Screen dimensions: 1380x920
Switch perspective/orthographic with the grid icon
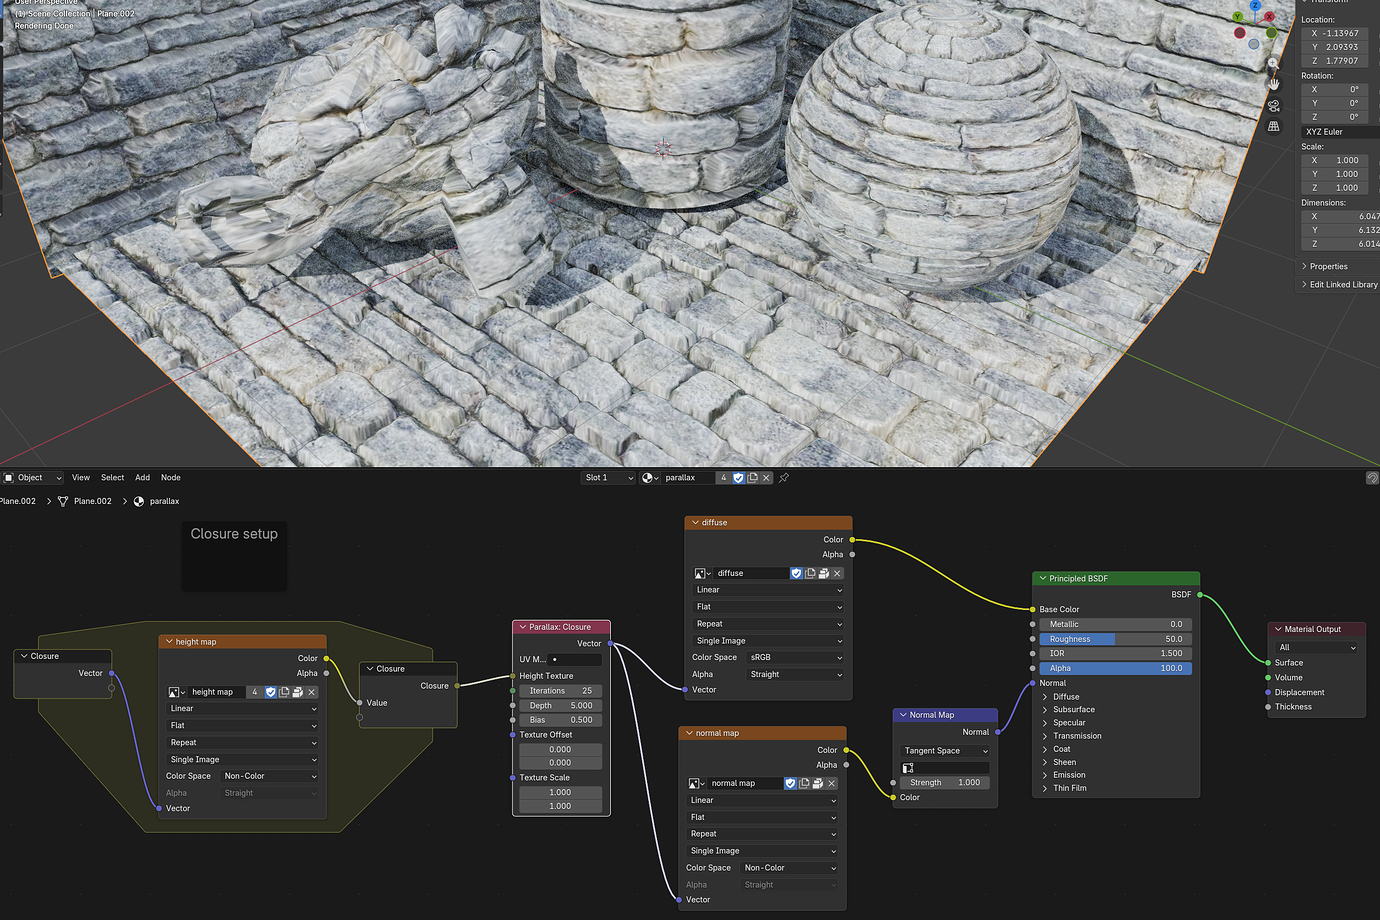1273,126
